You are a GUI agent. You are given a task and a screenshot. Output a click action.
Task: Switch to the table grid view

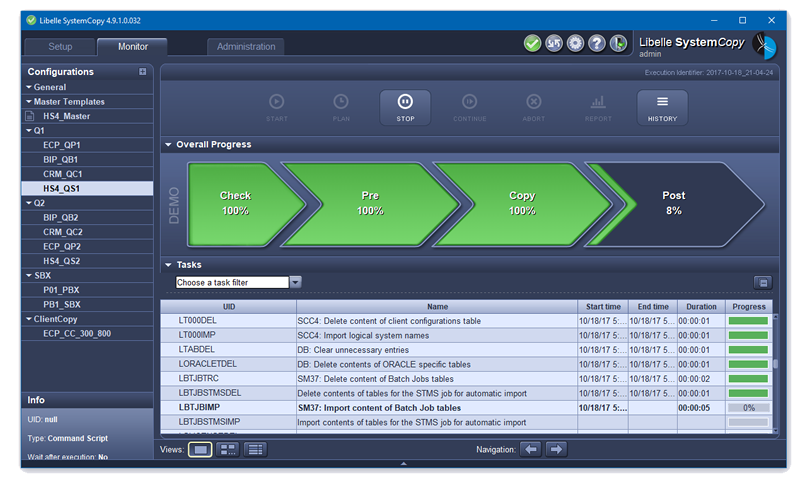[x=255, y=450]
